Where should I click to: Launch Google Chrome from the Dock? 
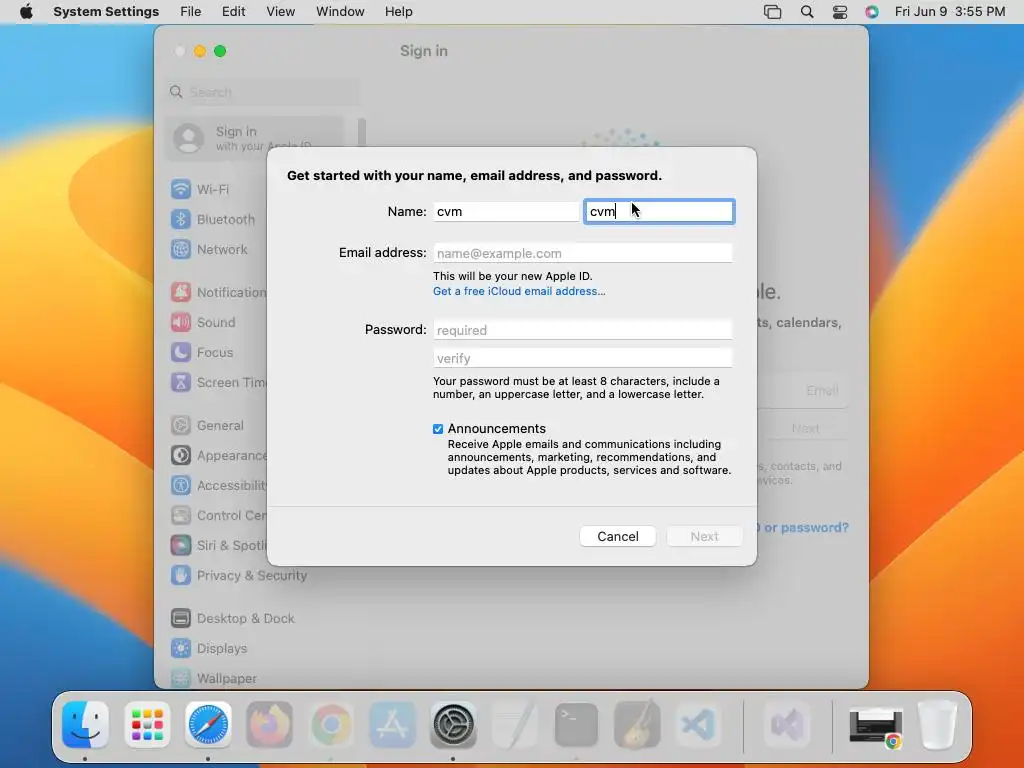pyautogui.click(x=331, y=725)
